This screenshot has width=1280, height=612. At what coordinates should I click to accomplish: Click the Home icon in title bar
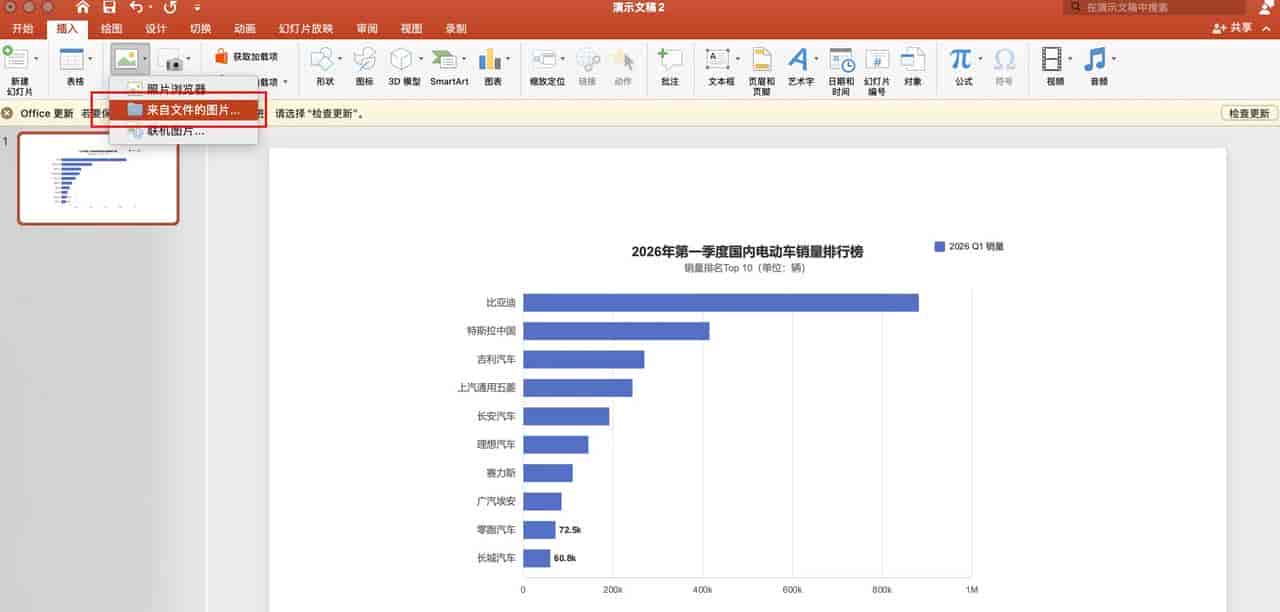[83, 7]
